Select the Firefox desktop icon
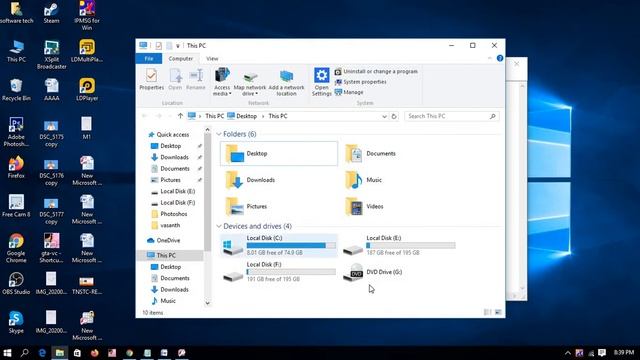Image resolution: width=640 pixels, height=360 pixels. [x=16, y=167]
